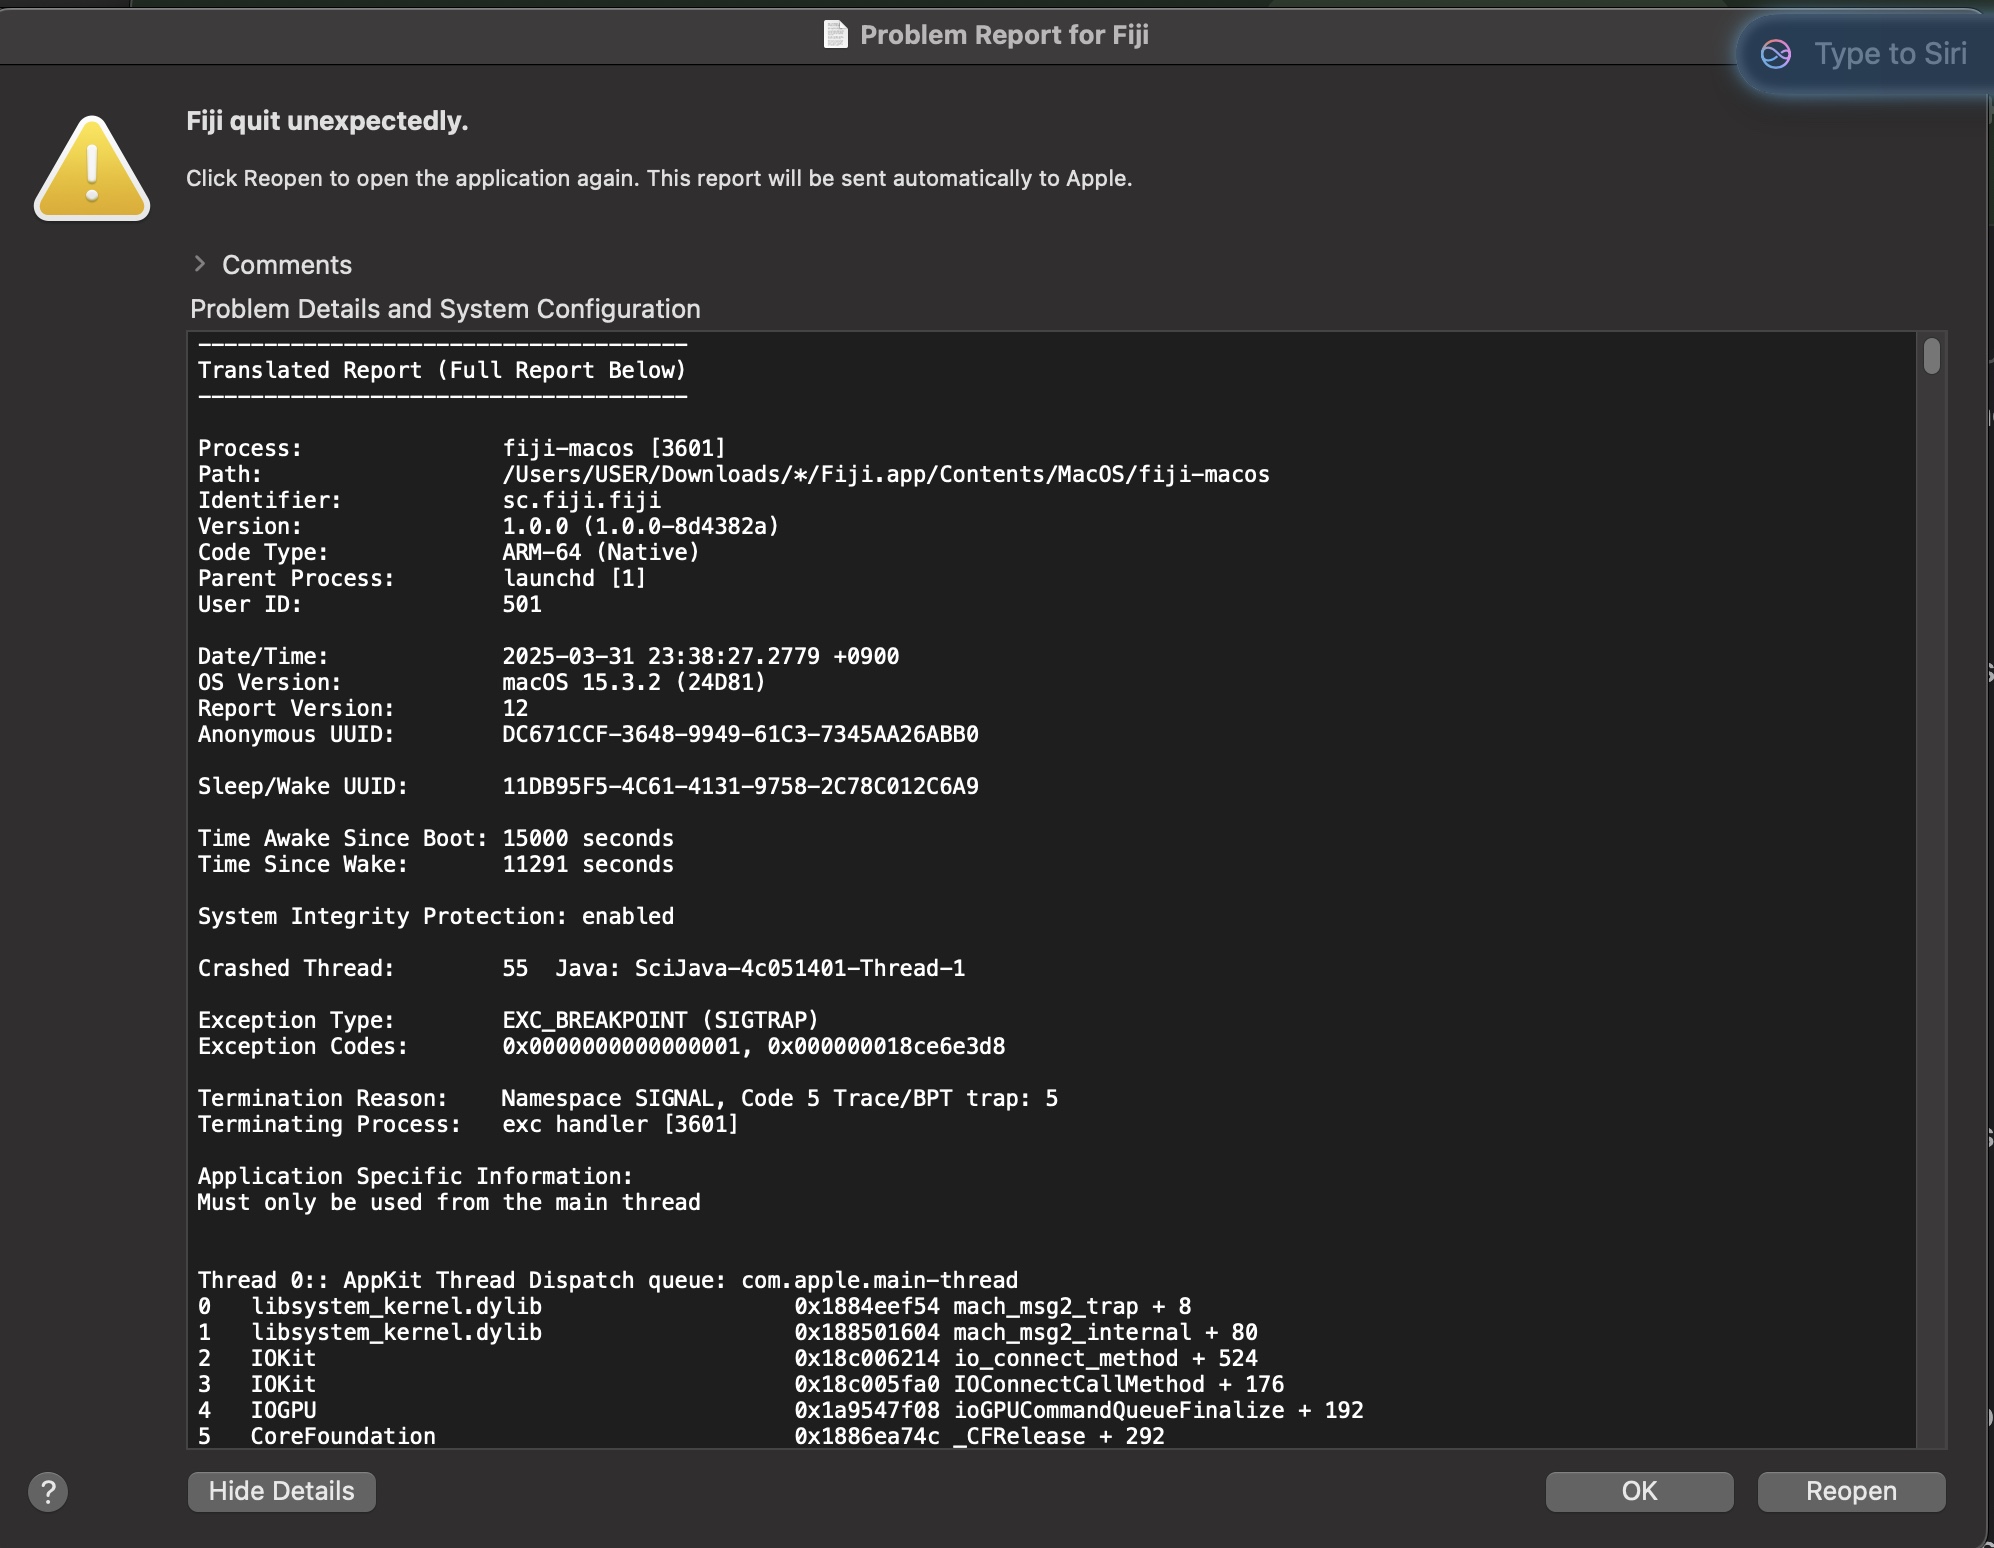1994x1548 pixels.
Task: Click the yellow warning triangle icon
Action: [x=91, y=168]
